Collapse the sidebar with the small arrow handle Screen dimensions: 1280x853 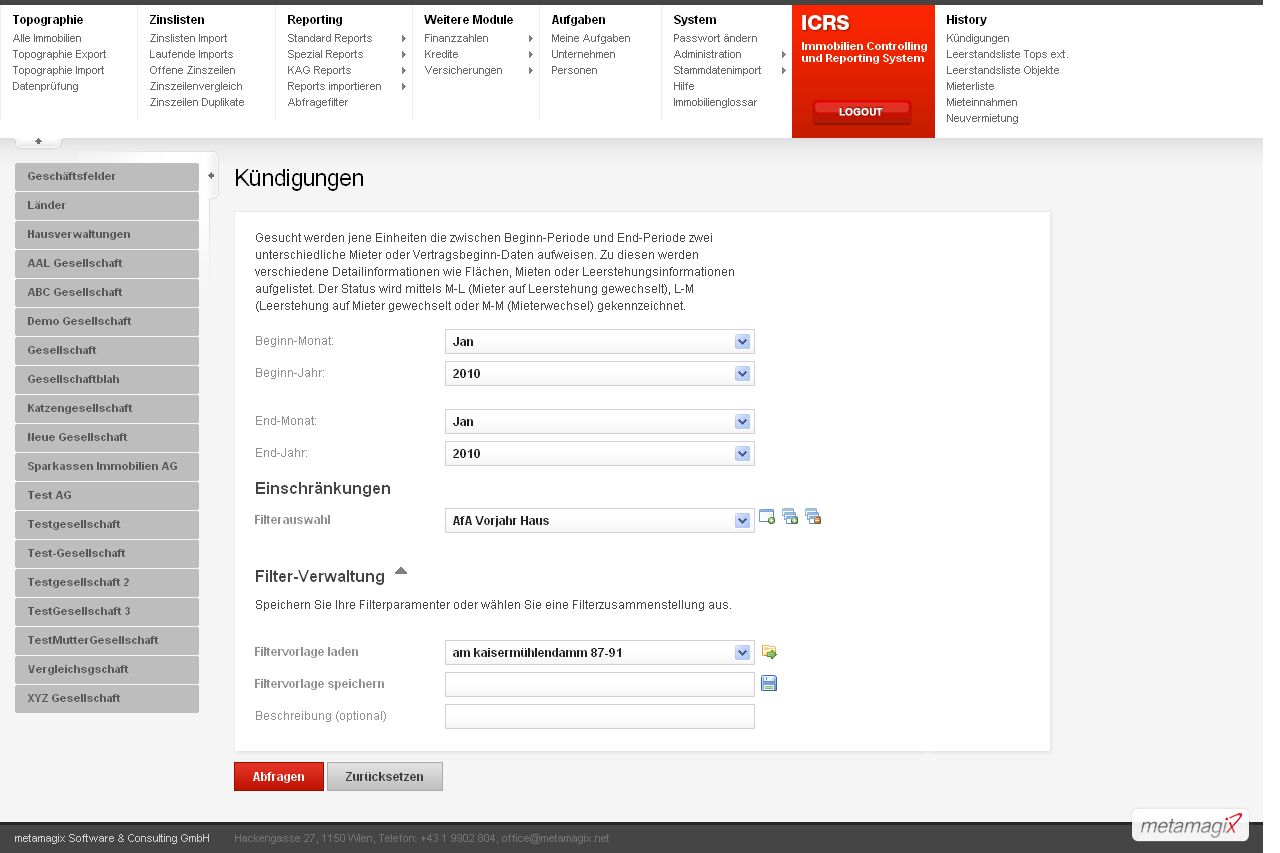click(x=211, y=176)
